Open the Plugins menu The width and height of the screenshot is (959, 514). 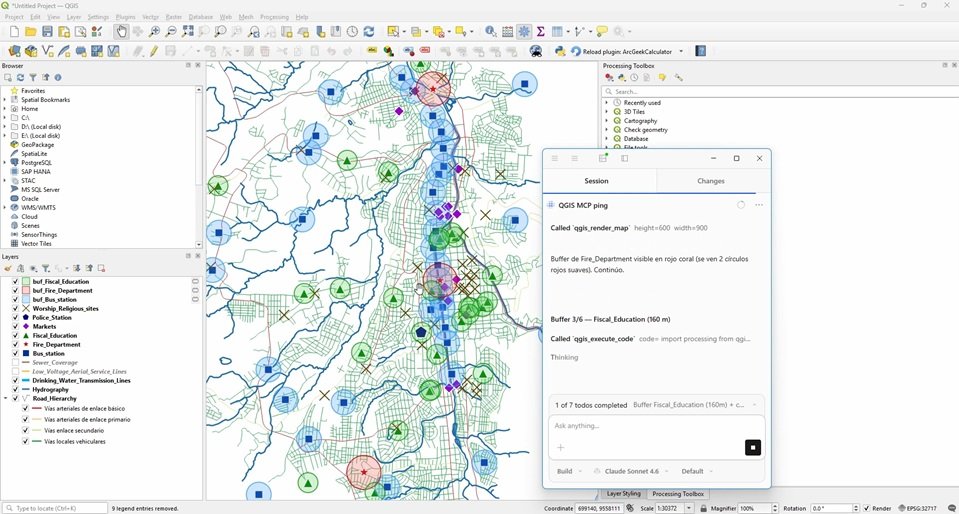point(125,17)
